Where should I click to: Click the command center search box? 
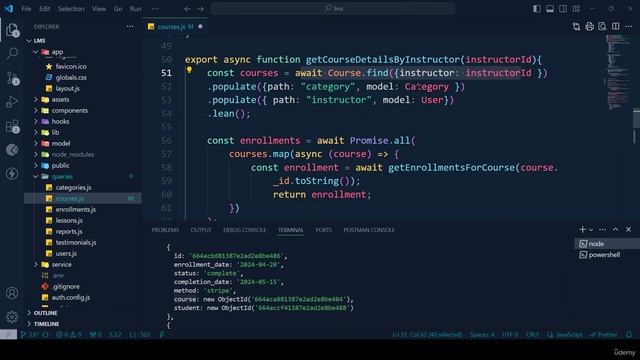(333, 9)
